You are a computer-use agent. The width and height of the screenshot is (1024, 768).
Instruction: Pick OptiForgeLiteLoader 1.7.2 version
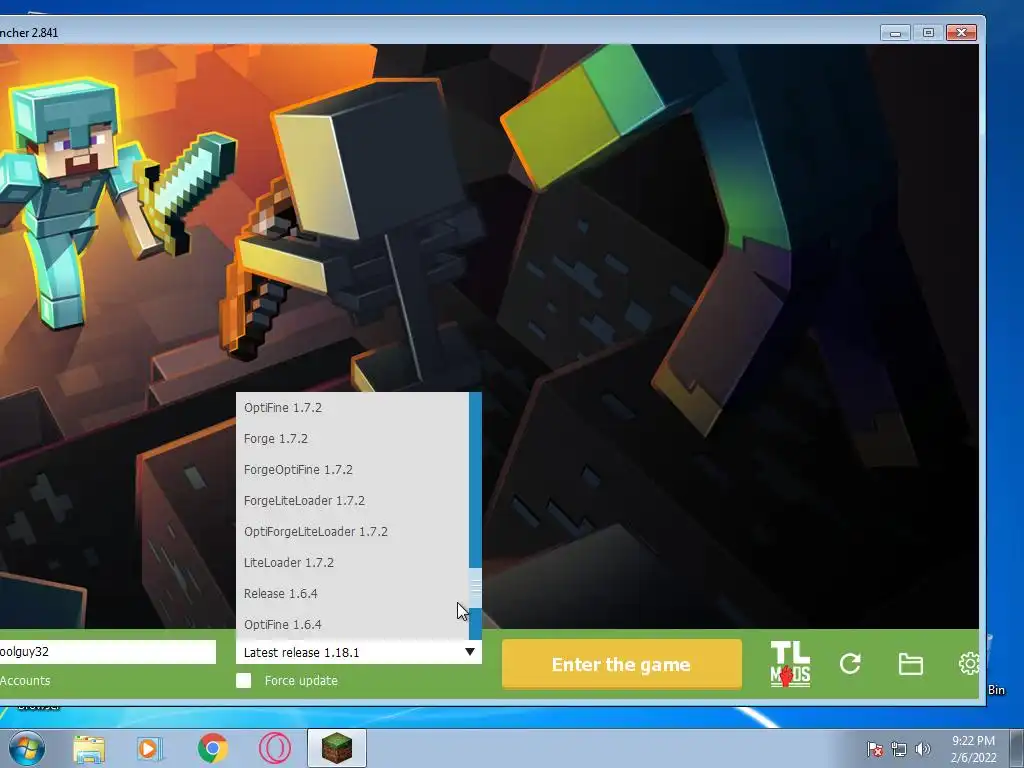[x=353, y=532]
